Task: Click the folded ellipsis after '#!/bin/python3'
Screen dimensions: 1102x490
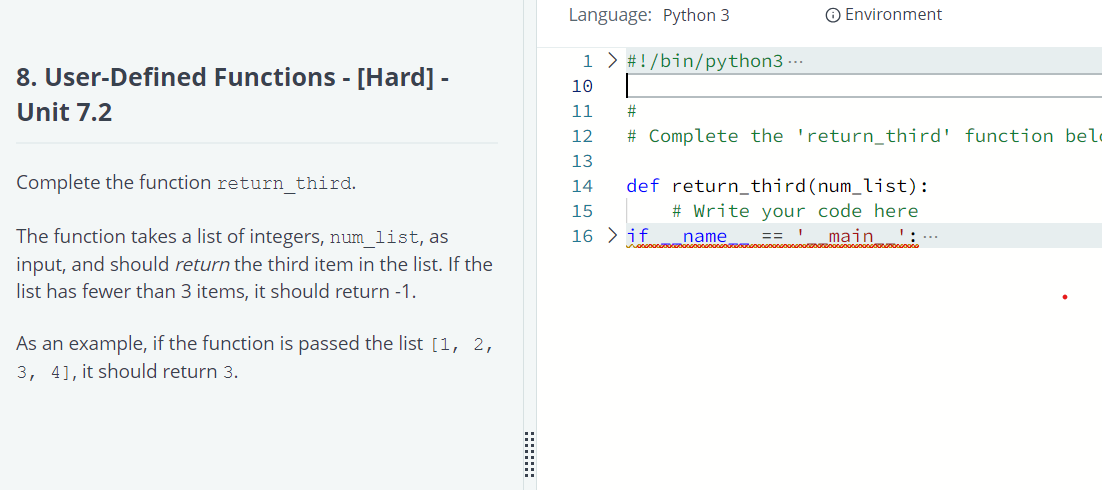Action: [x=794, y=61]
